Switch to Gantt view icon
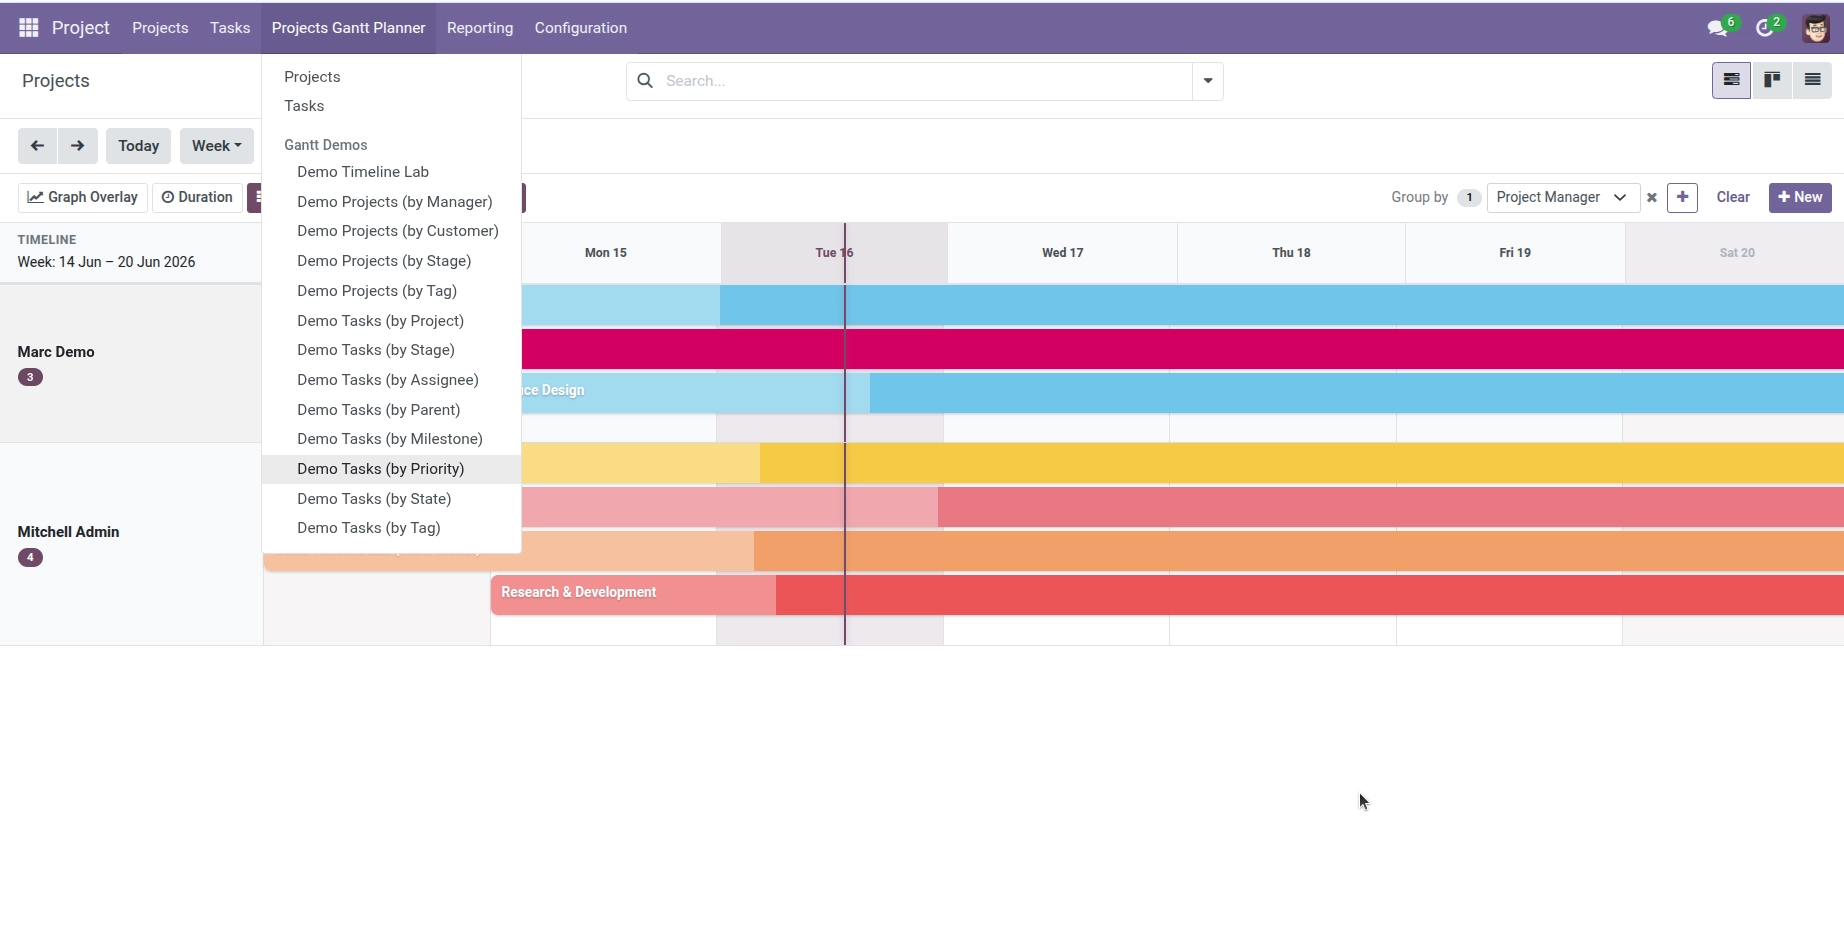This screenshot has height=926, width=1844. [x=1731, y=80]
